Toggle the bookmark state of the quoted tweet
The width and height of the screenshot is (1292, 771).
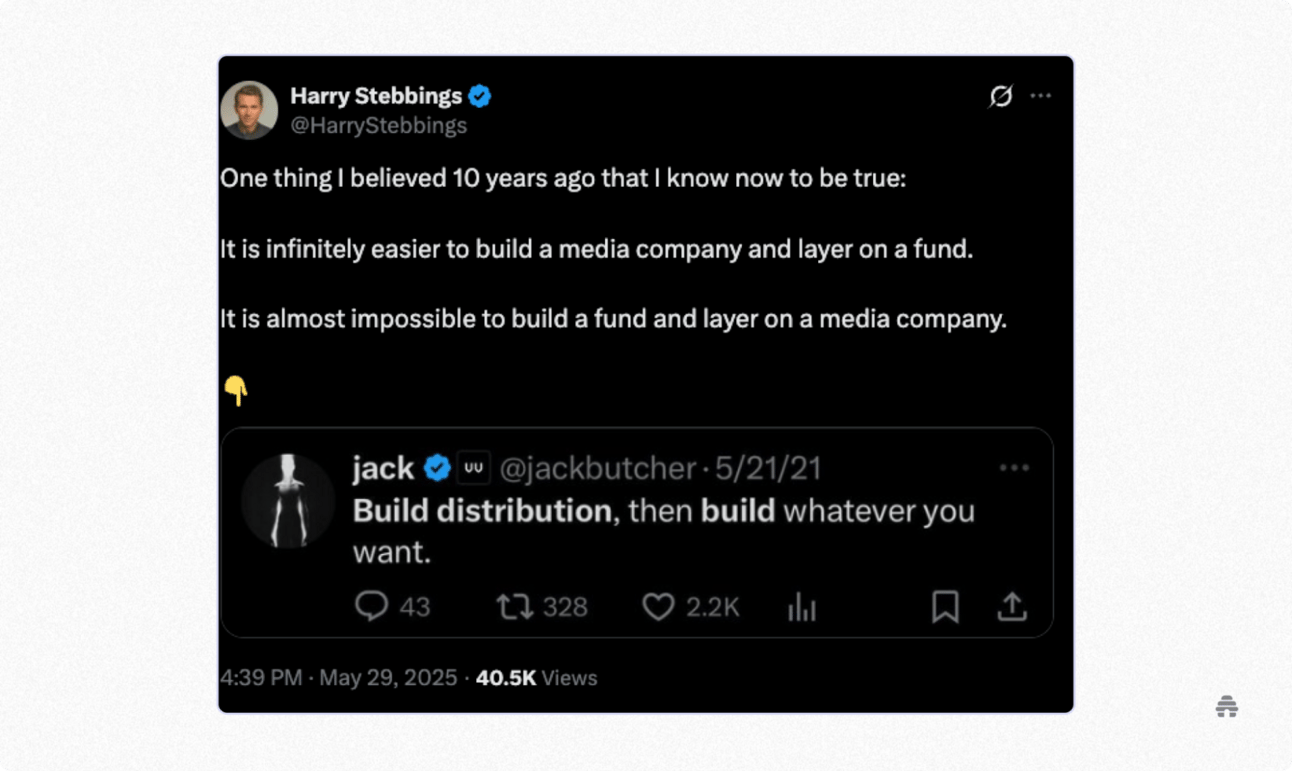point(944,607)
